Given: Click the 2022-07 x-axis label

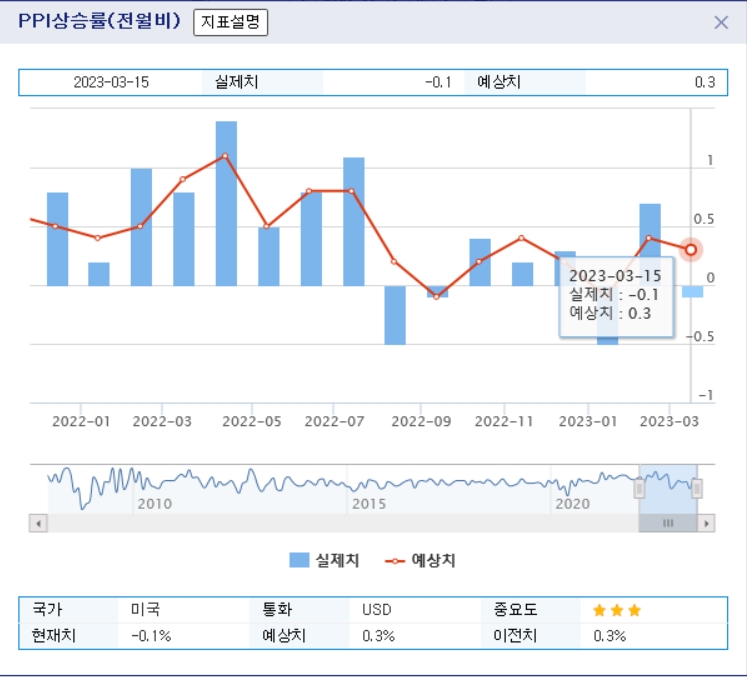Looking at the screenshot, I should click(x=334, y=421).
